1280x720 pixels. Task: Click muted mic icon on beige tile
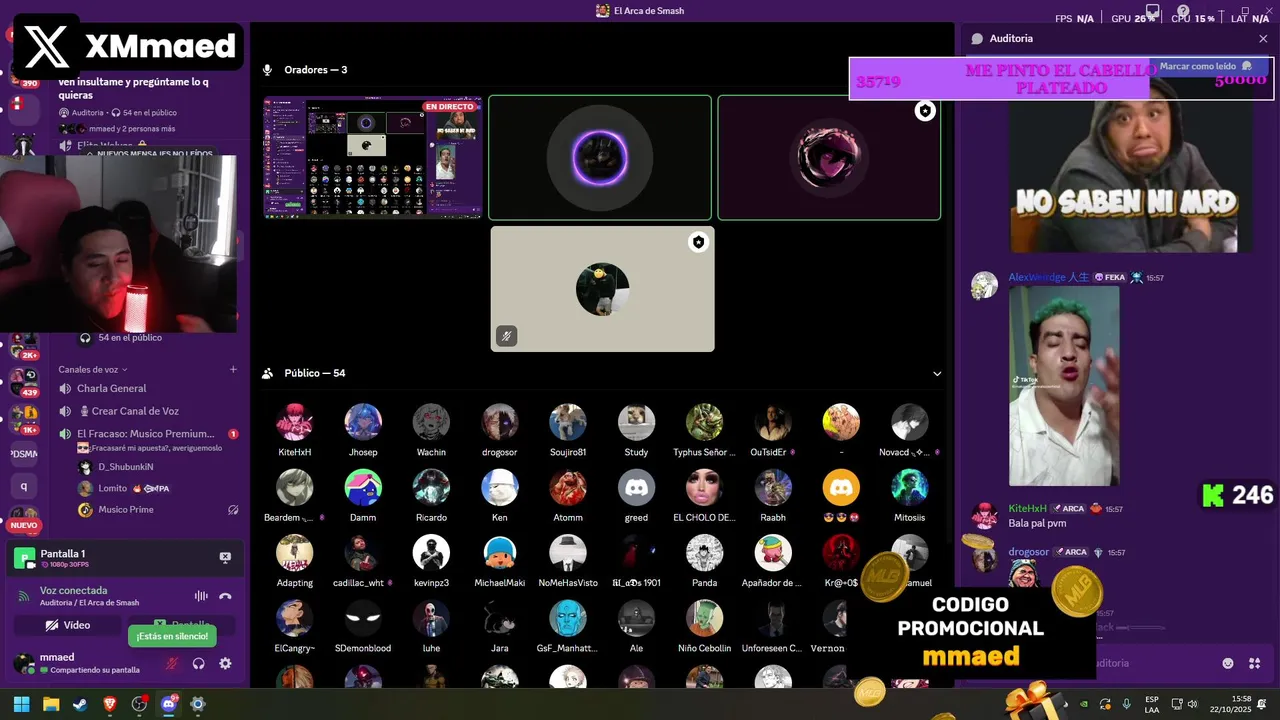(506, 336)
